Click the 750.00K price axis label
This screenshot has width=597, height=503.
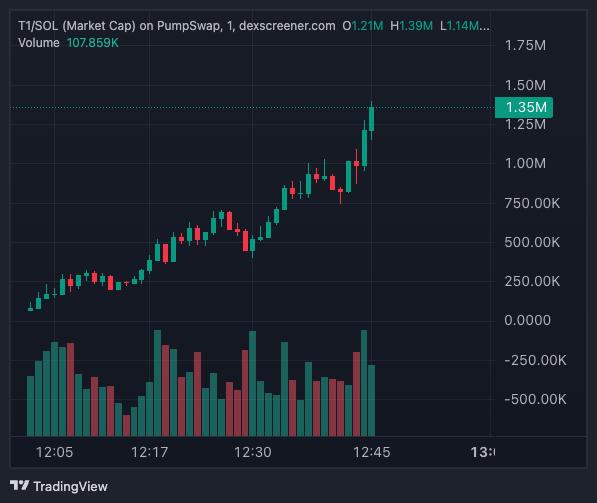tap(532, 203)
